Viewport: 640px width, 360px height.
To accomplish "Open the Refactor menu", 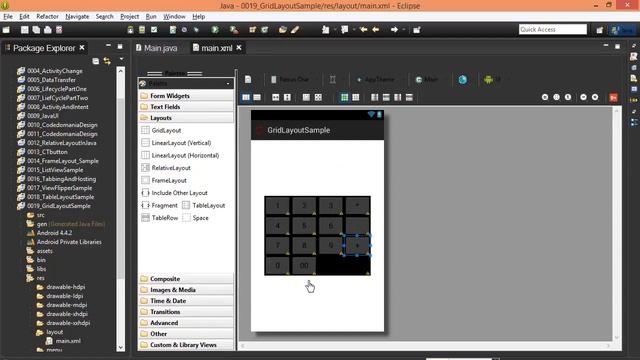I will click(x=47, y=16).
